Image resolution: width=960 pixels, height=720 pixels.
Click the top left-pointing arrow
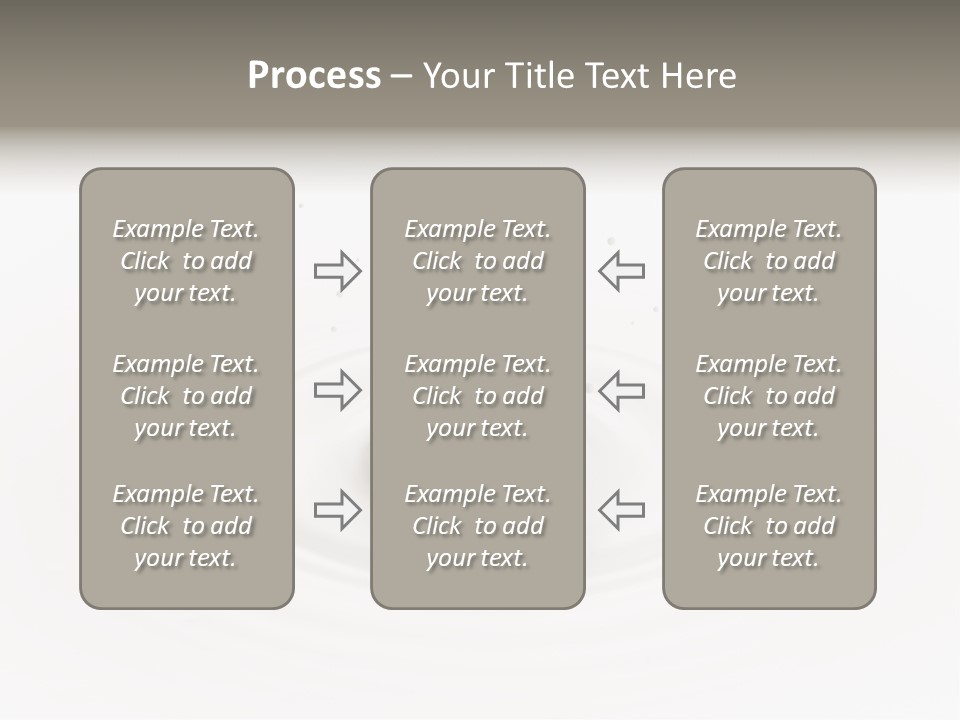point(621,271)
